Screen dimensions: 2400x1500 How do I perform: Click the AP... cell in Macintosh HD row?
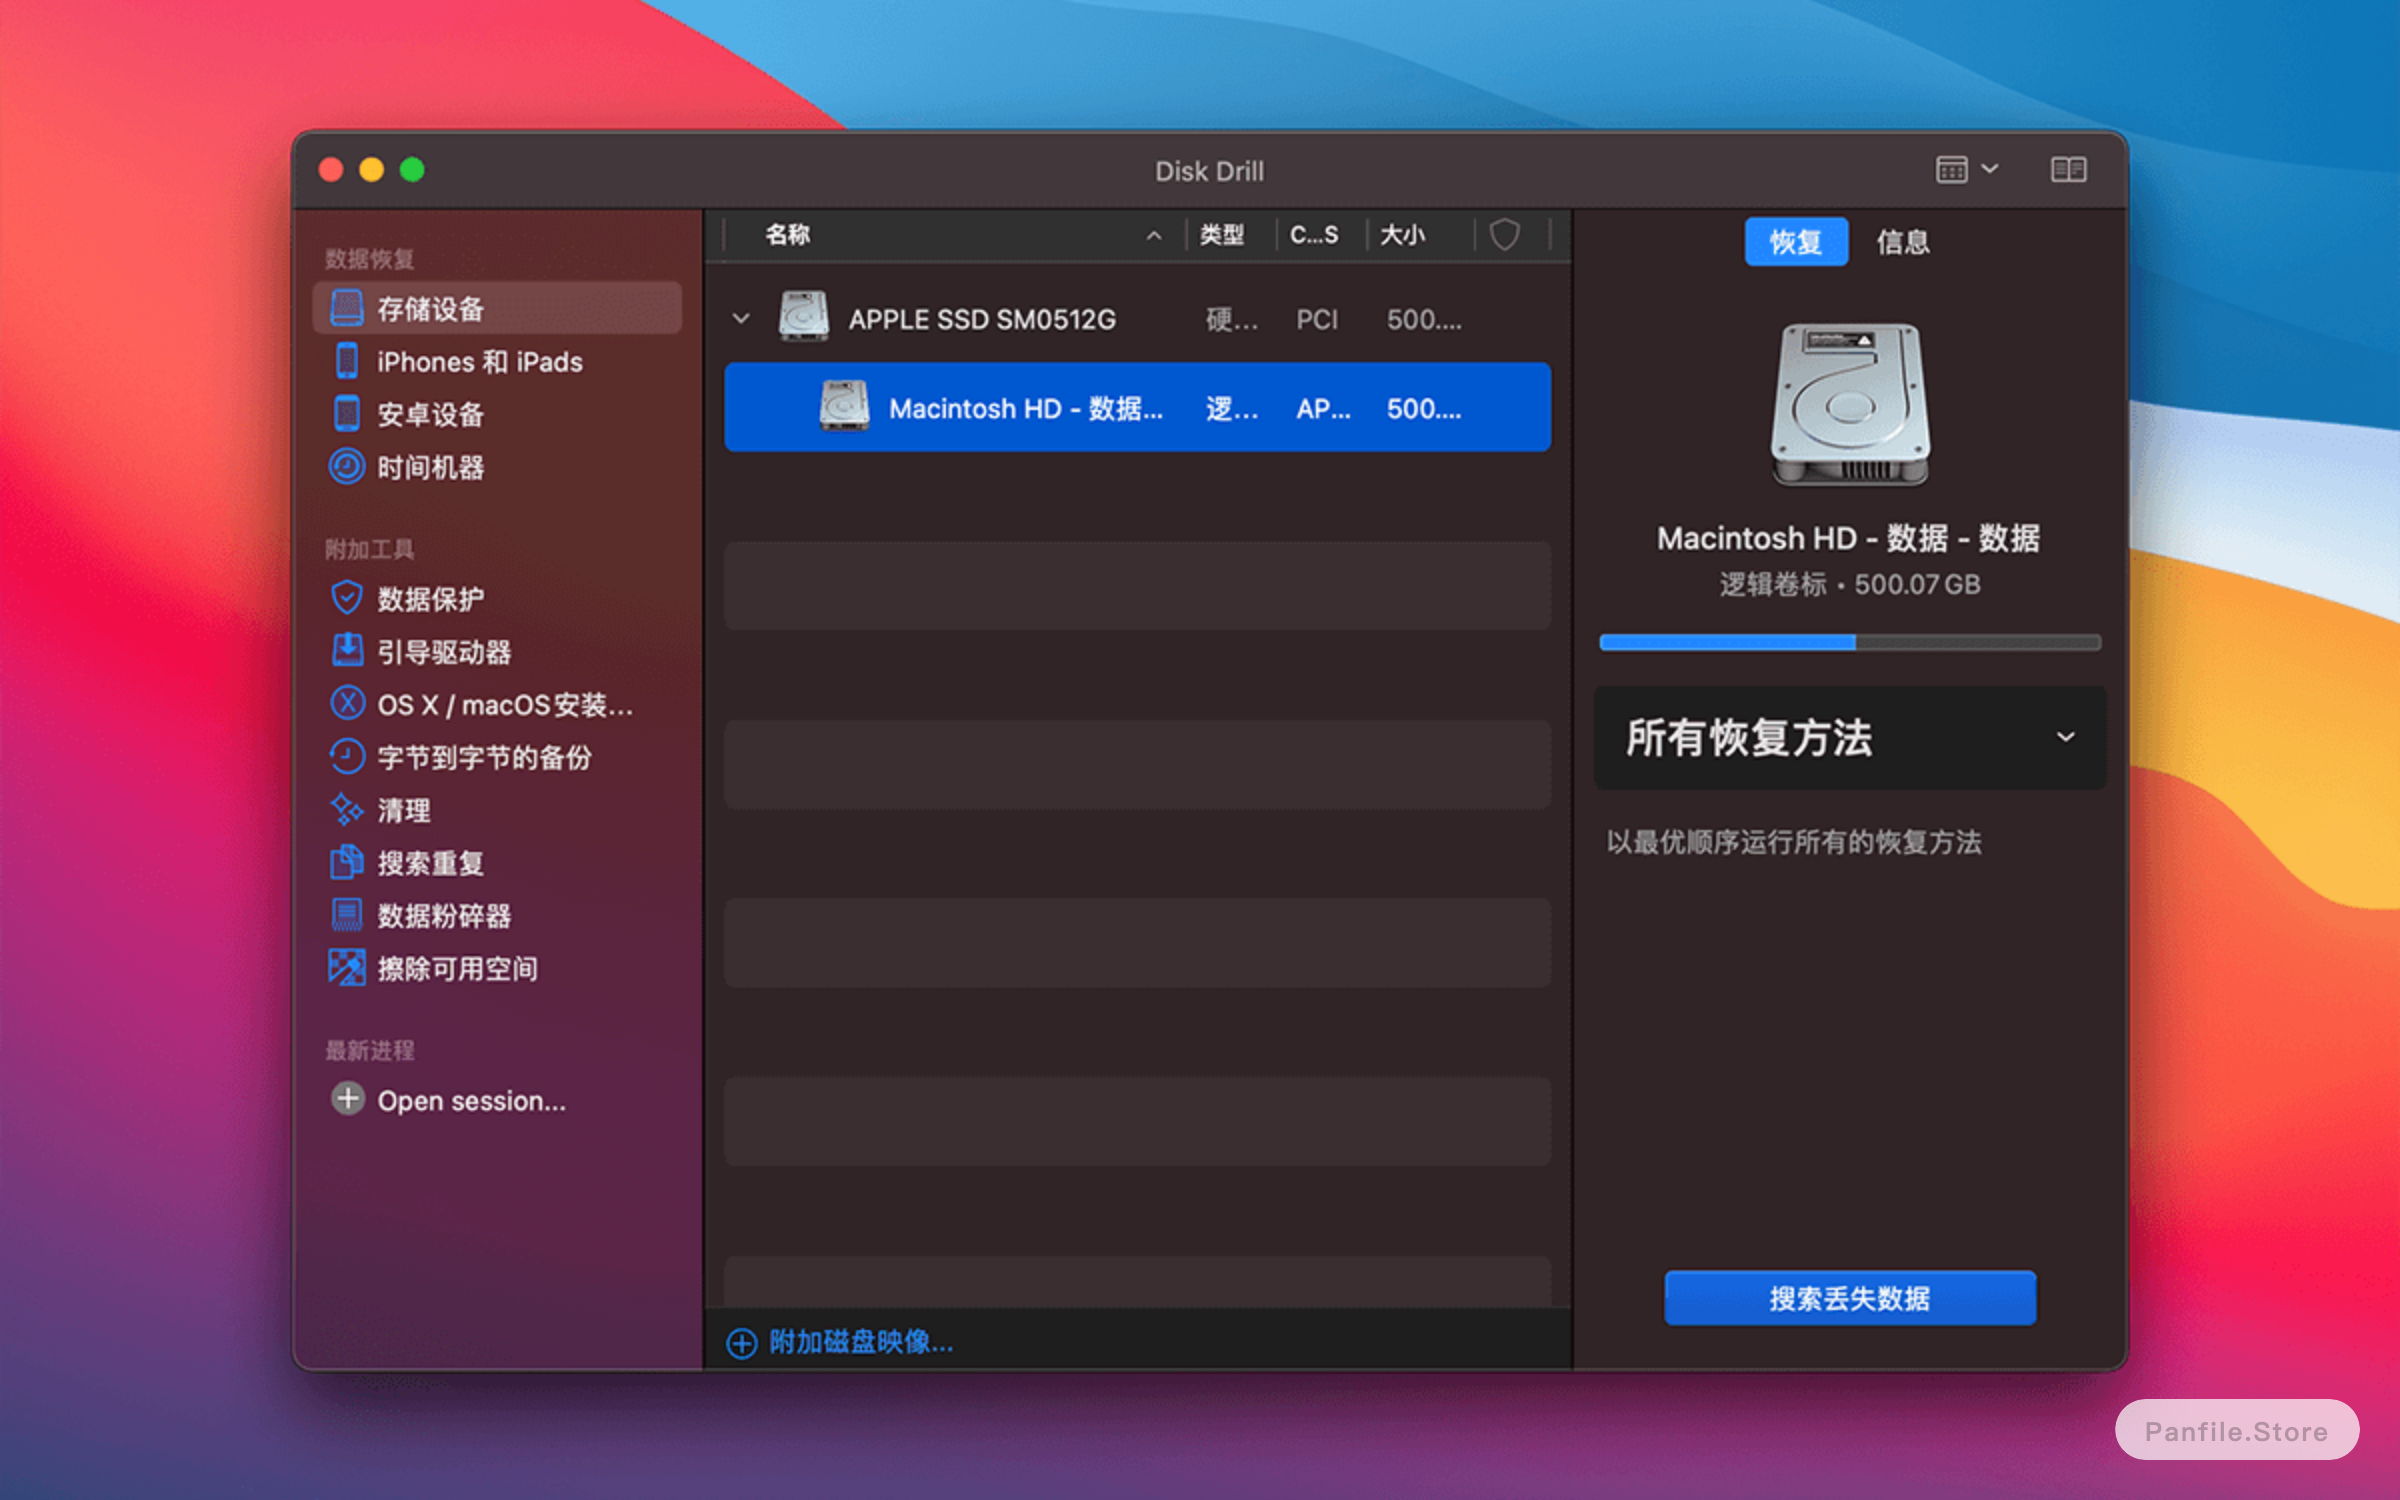click(x=1323, y=409)
